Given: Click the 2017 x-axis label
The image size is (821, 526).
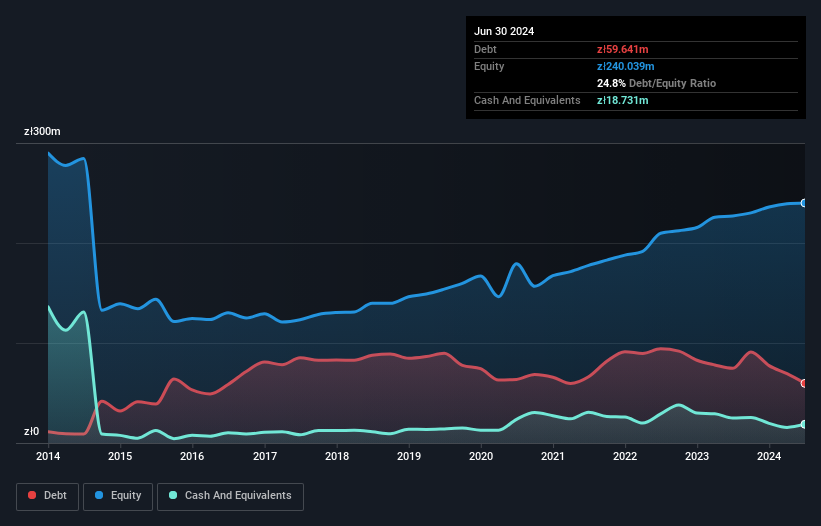Looking at the screenshot, I should point(265,456).
